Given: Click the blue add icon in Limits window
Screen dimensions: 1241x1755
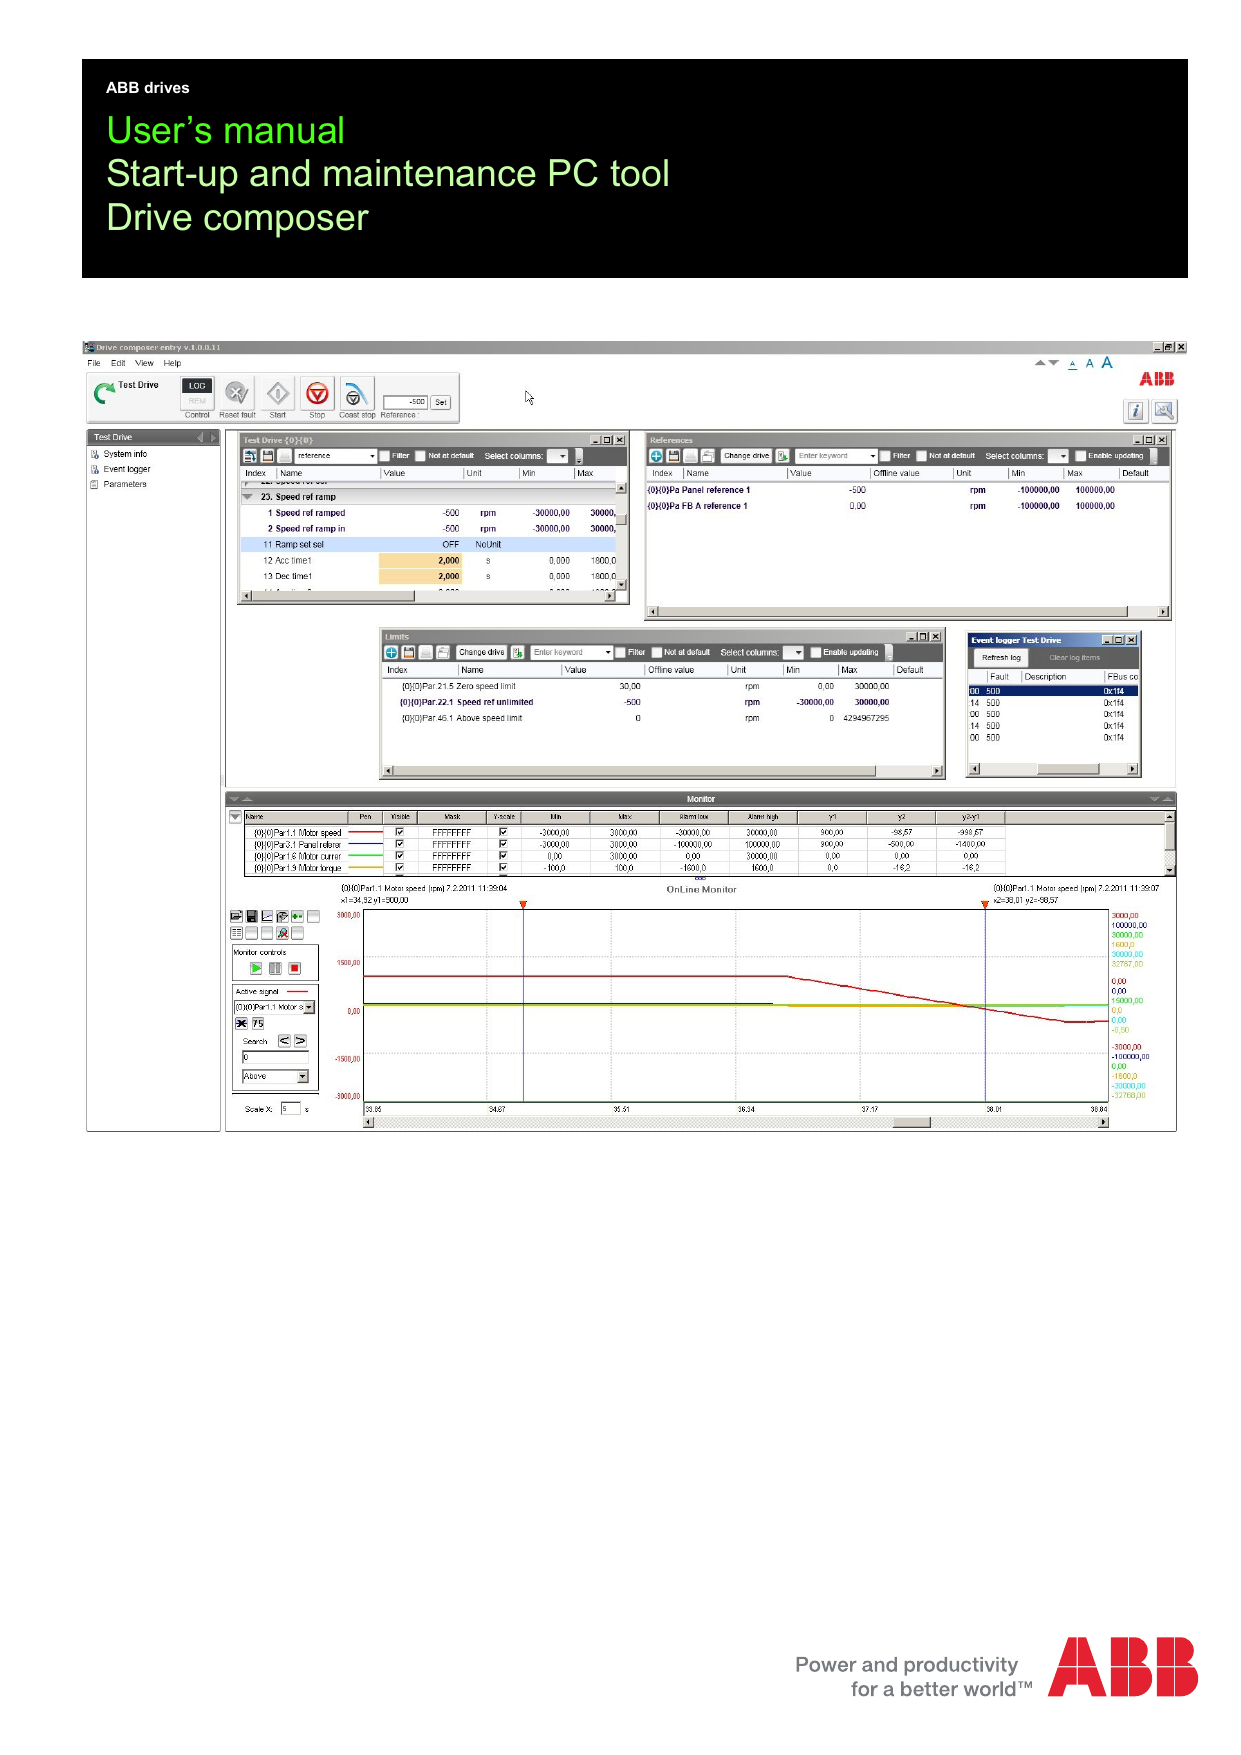Looking at the screenshot, I should tap(392, 653).
